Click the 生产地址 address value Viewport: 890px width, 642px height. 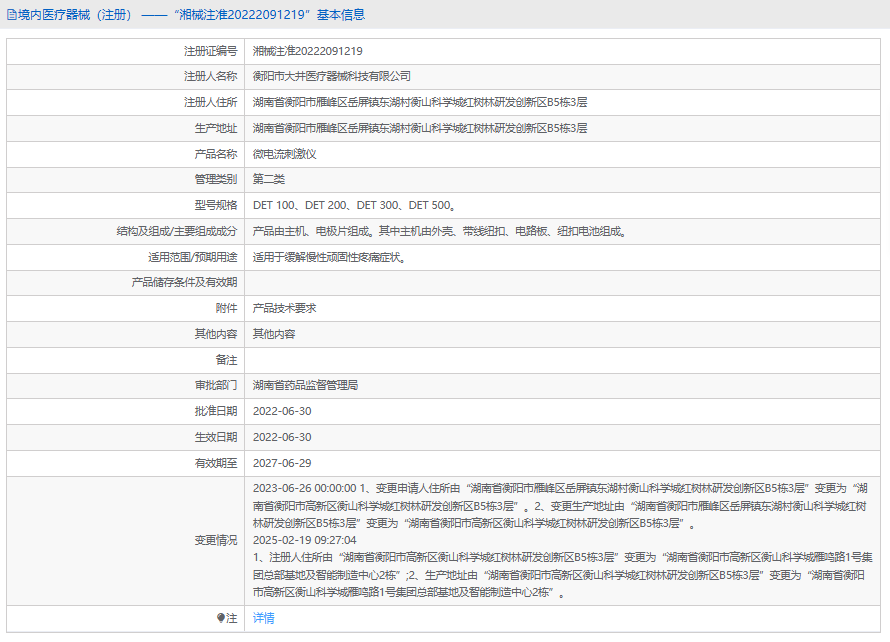420,128
